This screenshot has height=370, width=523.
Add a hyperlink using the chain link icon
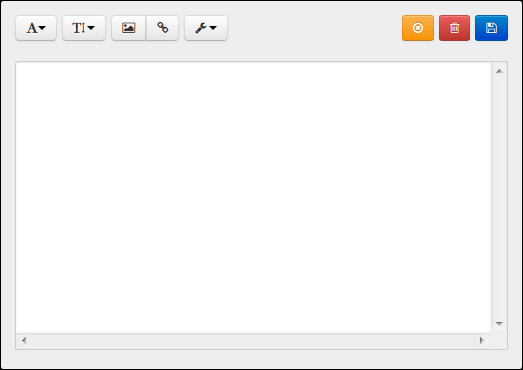(162, 28)
